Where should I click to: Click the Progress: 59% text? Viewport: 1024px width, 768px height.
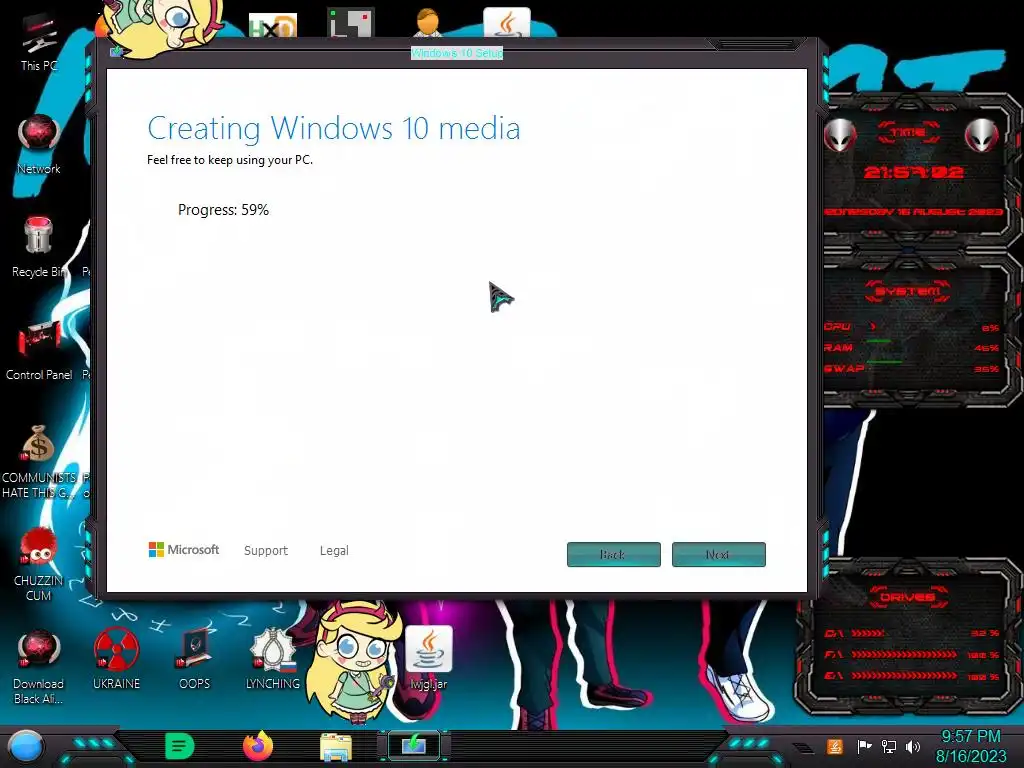223,210
